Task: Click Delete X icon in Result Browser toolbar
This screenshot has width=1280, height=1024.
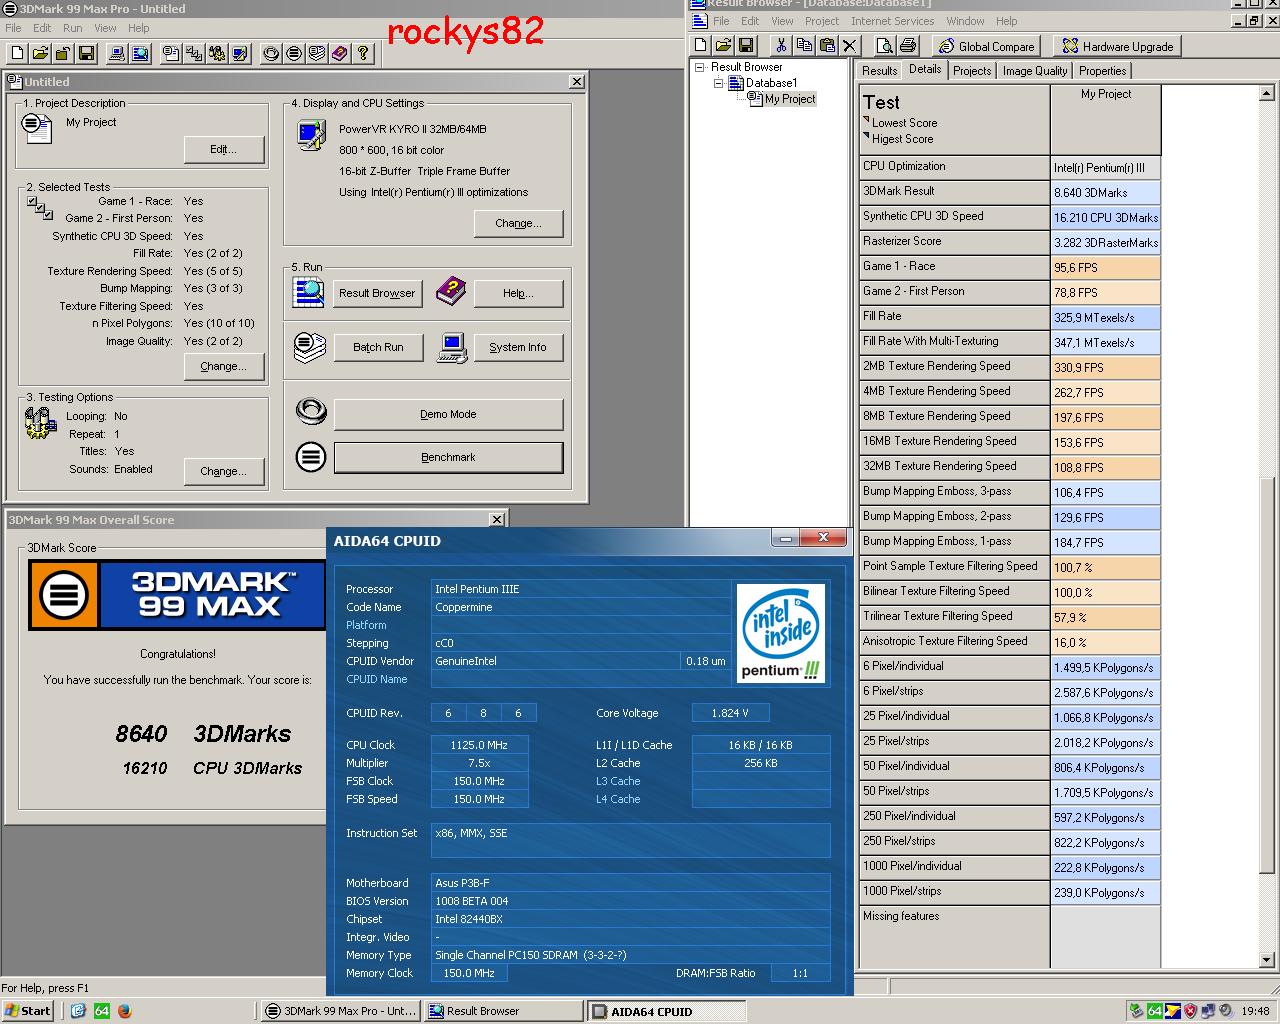Action: pos(850,45)
